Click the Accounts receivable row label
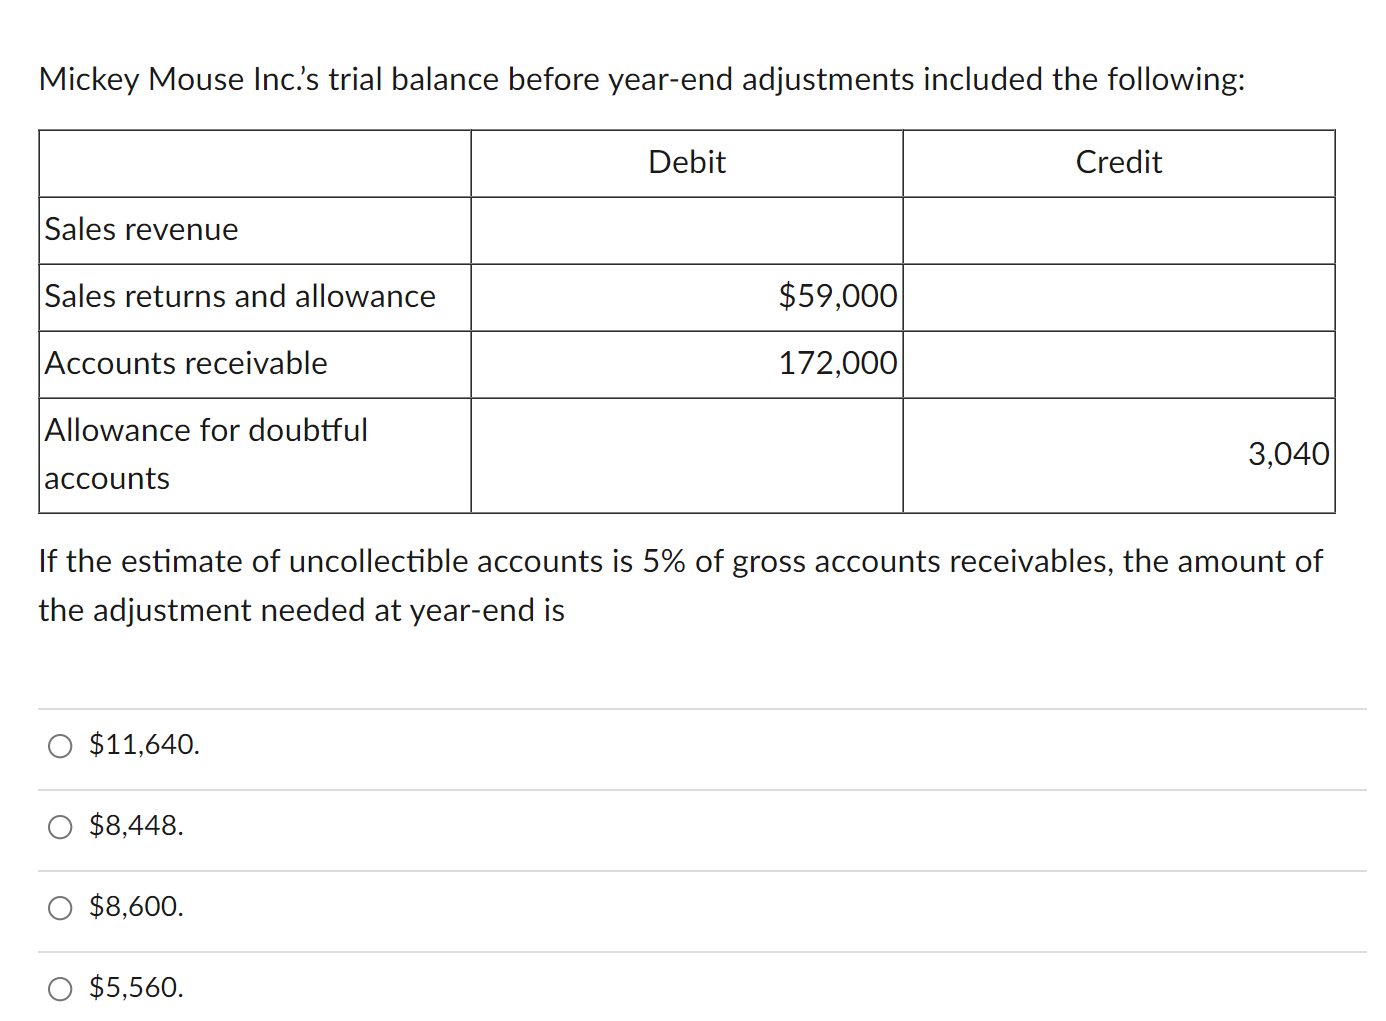This screenshot has height=1021, width=1386. coord(185,363)
